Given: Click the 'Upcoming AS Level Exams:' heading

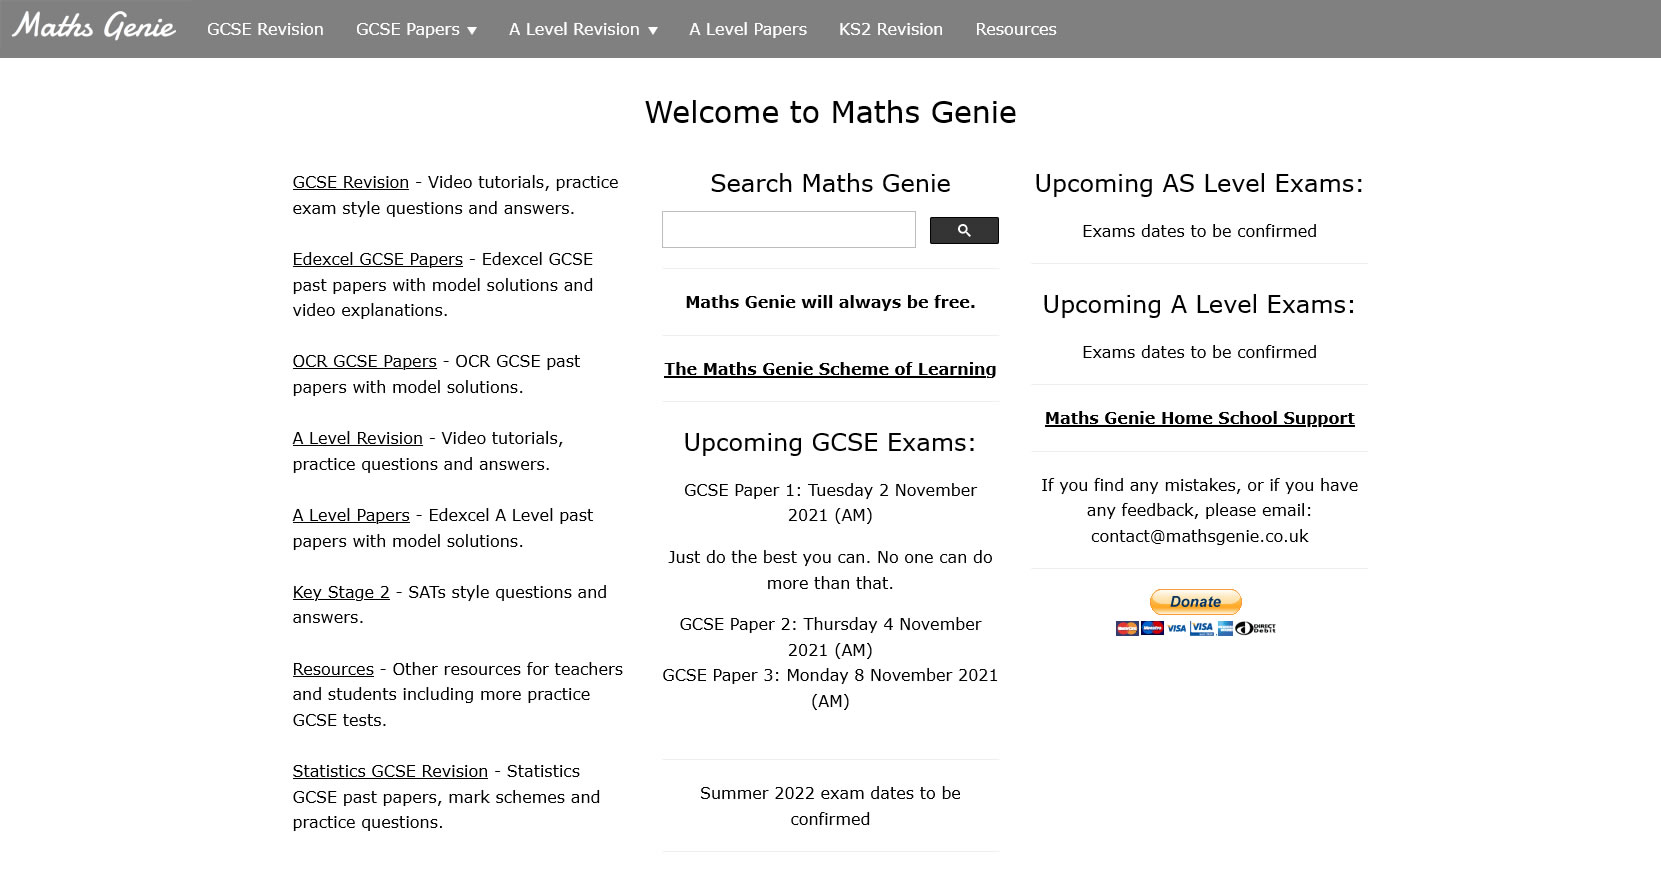Looking at the screenshot, I should 1199,183.
